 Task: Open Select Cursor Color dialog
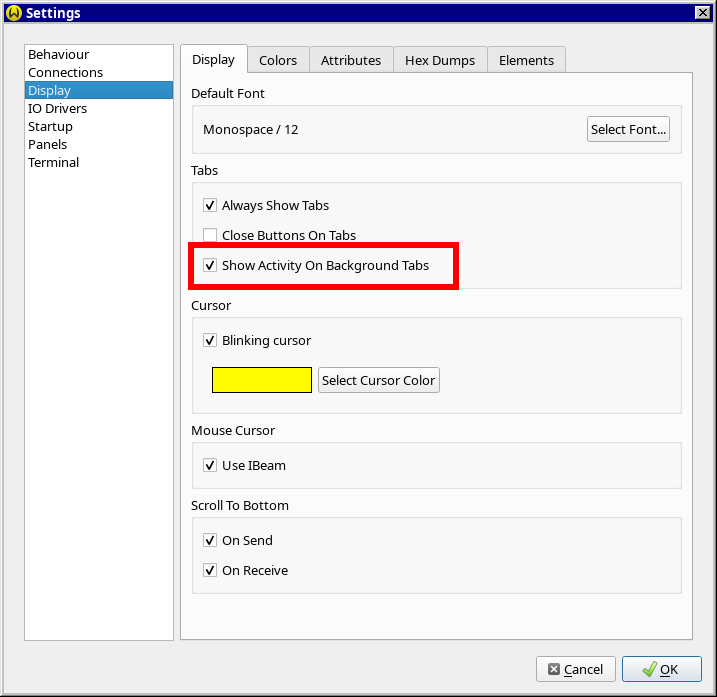coord(379,380)
